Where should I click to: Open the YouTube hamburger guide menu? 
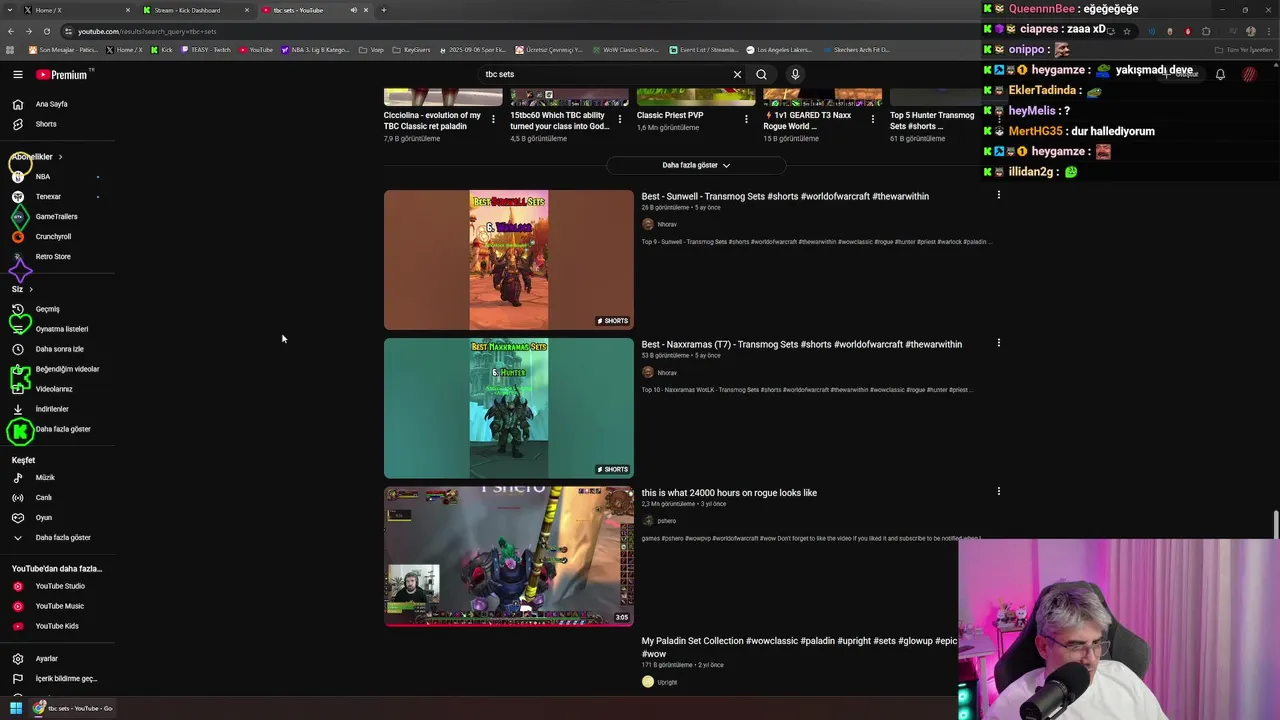[17, 74]
